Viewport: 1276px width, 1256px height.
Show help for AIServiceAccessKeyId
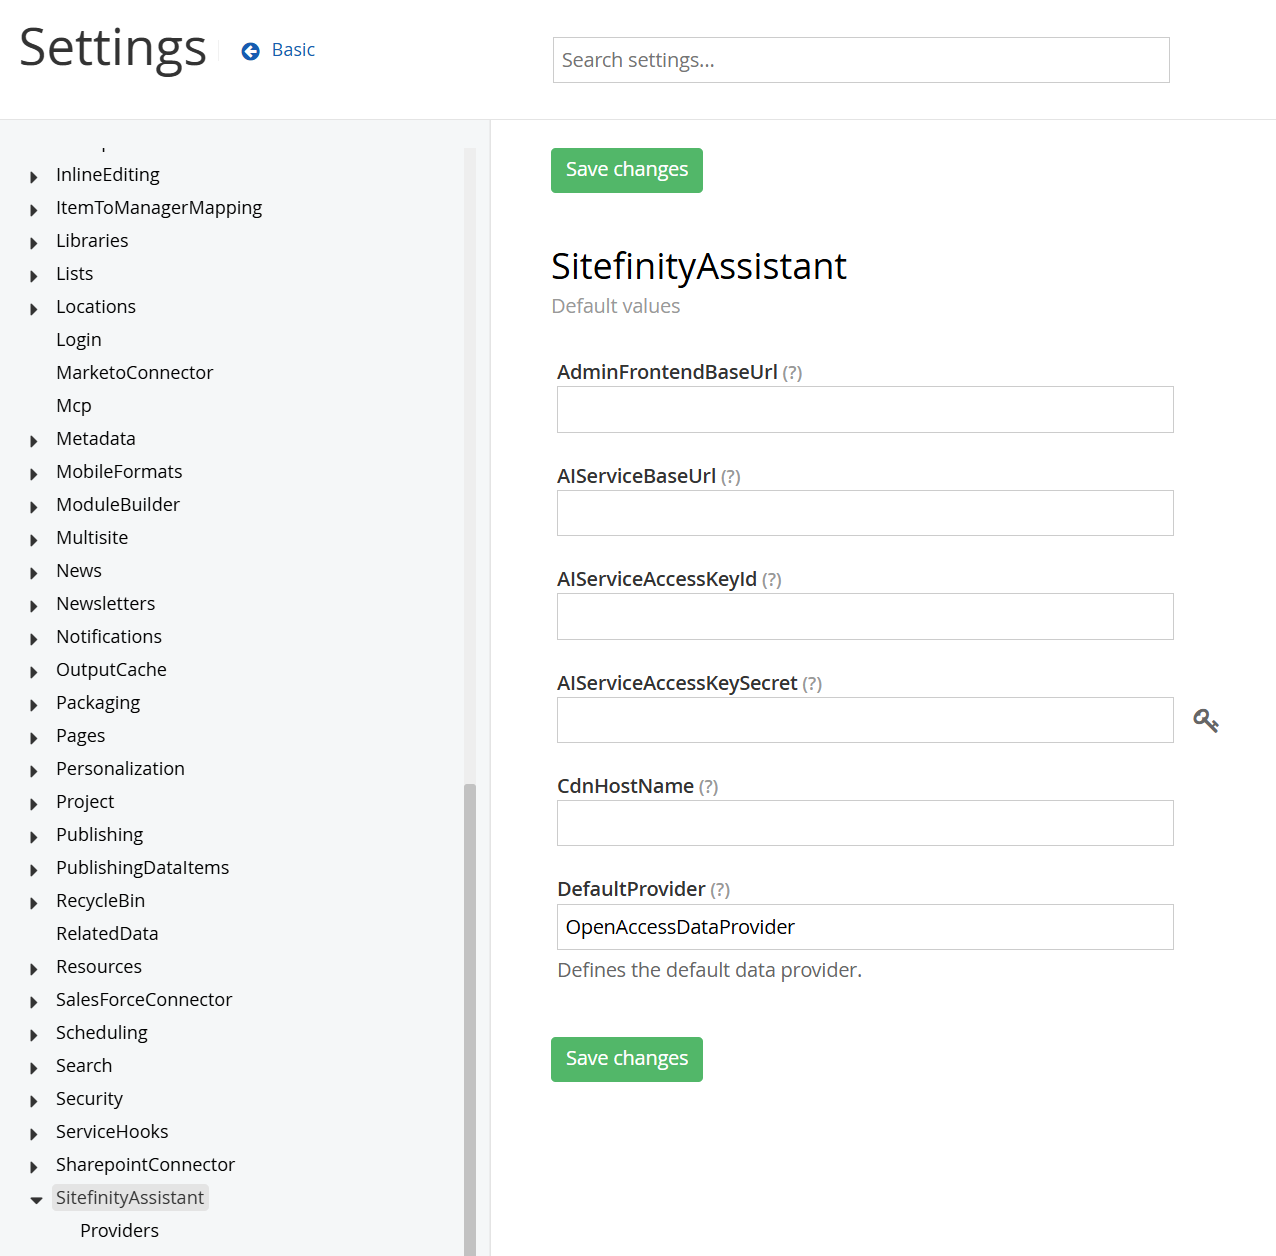[772, 580]
